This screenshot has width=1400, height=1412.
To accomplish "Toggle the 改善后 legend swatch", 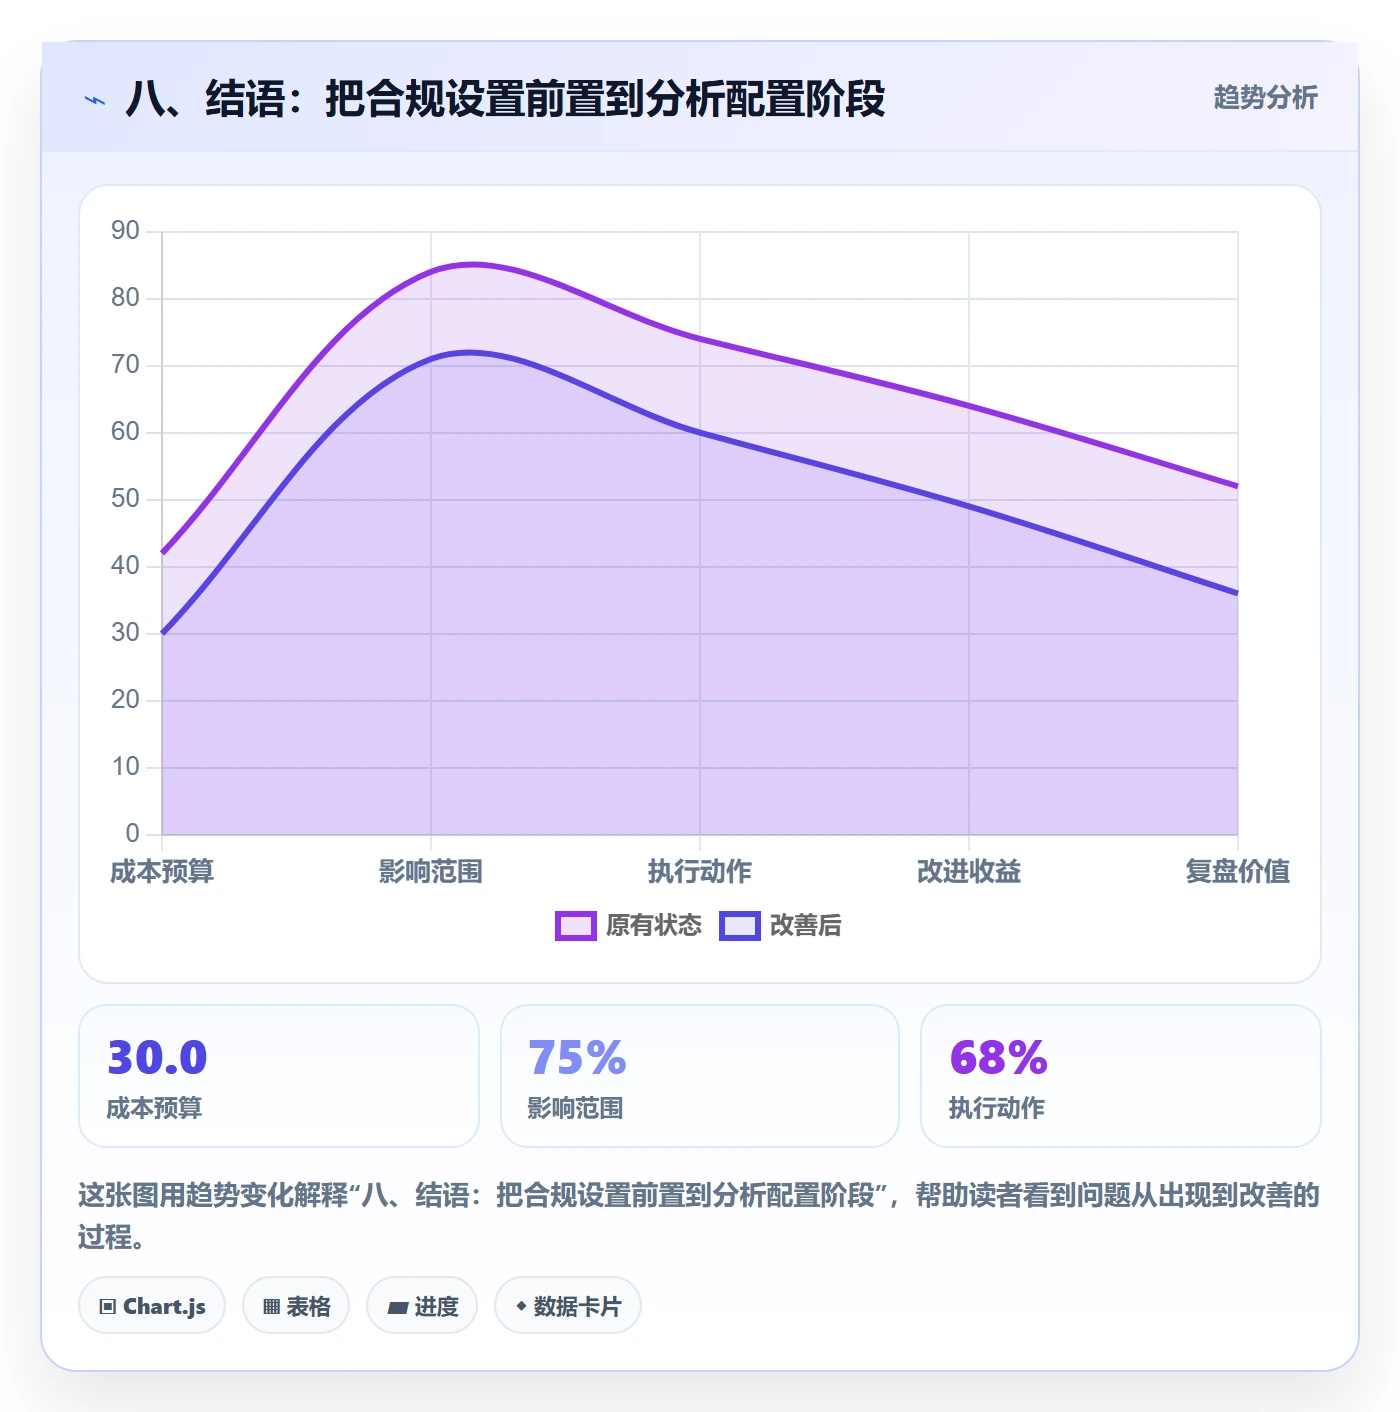I will pos(740,926).
